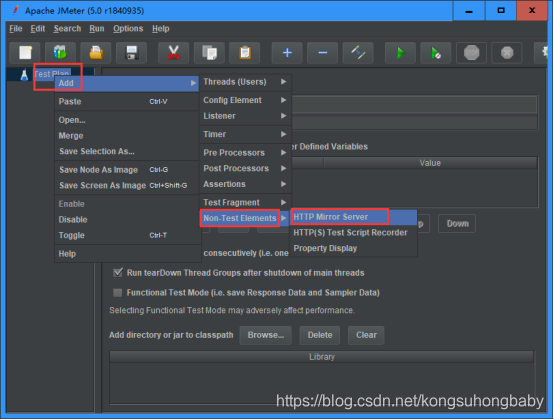Click the Browse... button
This screenshot has width=554, height=420.
tap(266, 335)
